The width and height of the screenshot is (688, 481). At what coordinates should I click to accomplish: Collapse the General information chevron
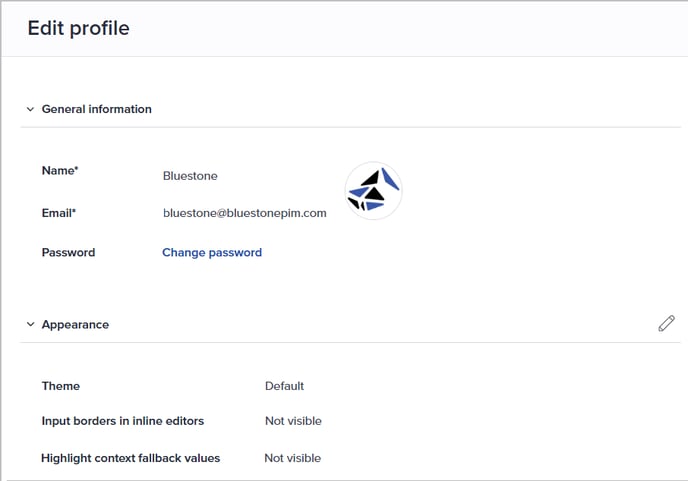[30, 109]
